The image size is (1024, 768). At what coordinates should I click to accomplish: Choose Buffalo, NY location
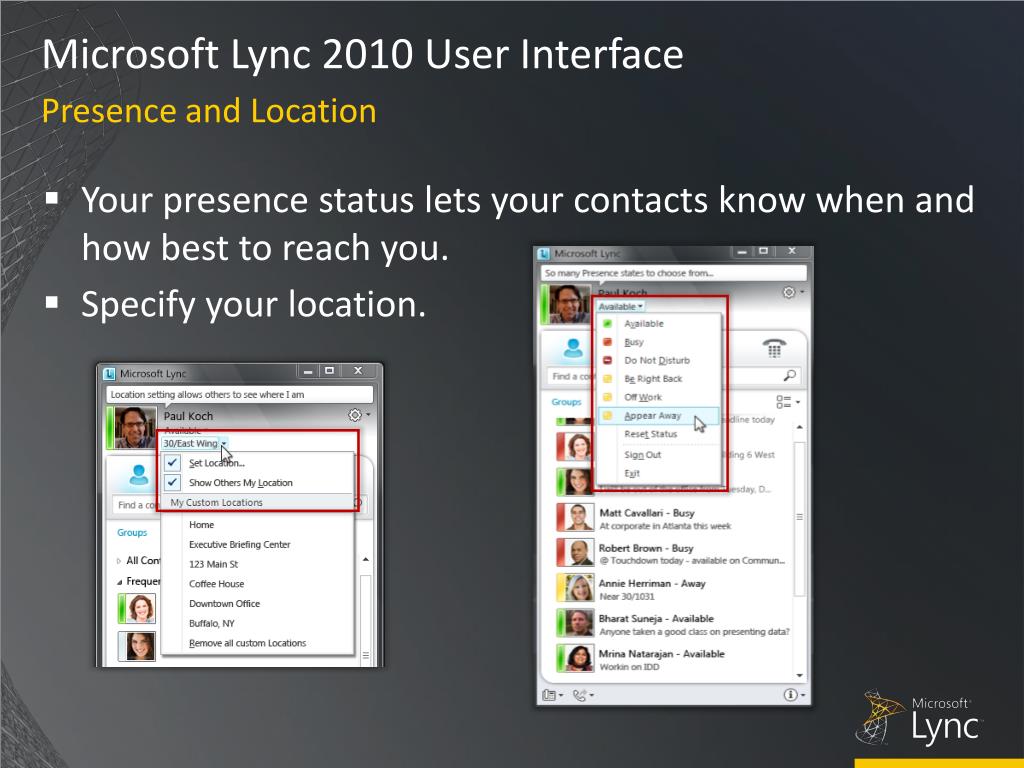257,623
